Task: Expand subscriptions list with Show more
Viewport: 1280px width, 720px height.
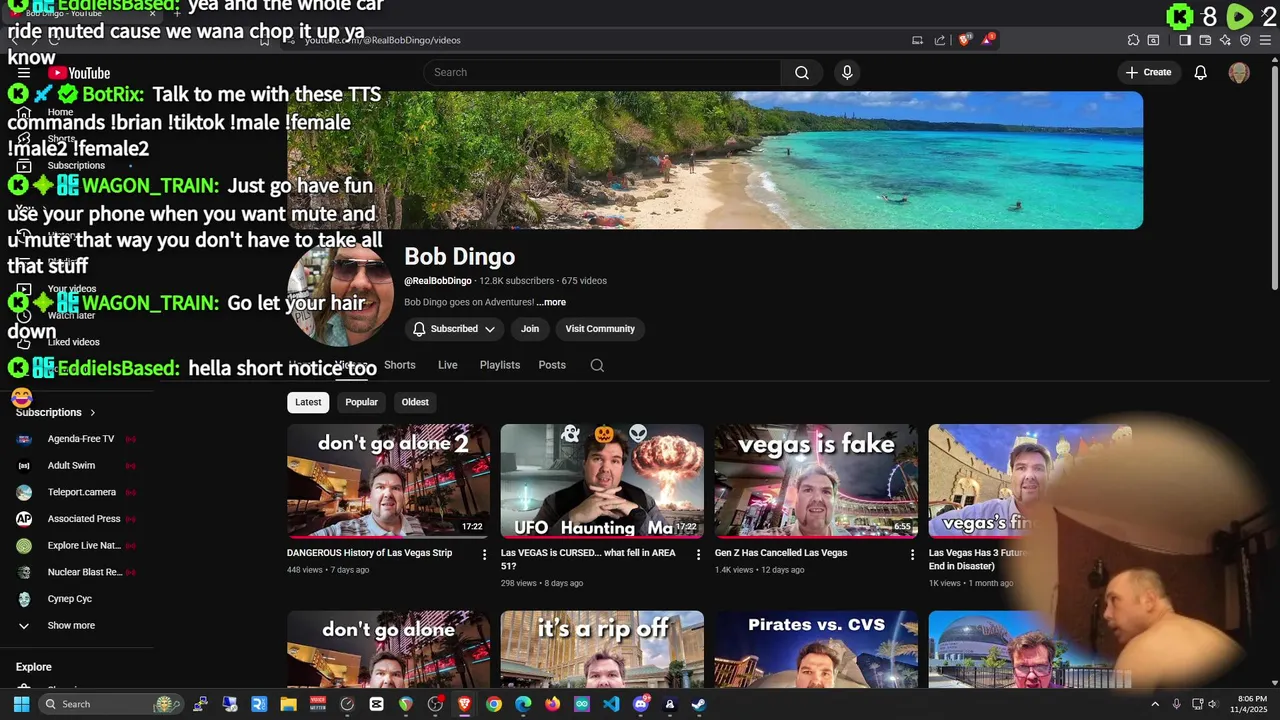Action: (x=71, y=625)
